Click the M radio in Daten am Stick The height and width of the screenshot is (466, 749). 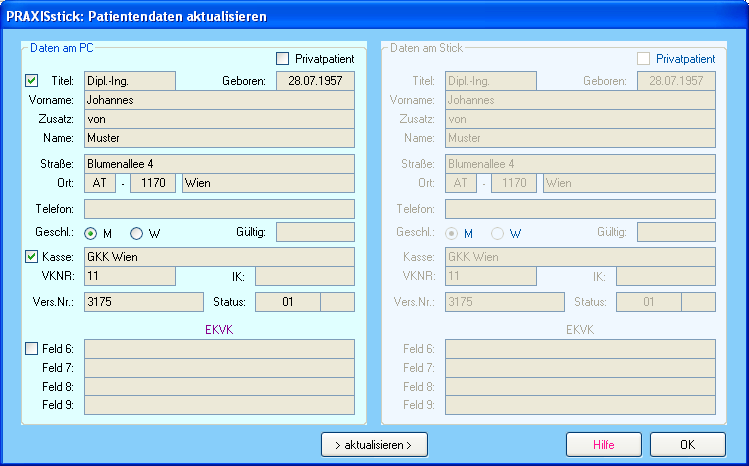(451, 233)
